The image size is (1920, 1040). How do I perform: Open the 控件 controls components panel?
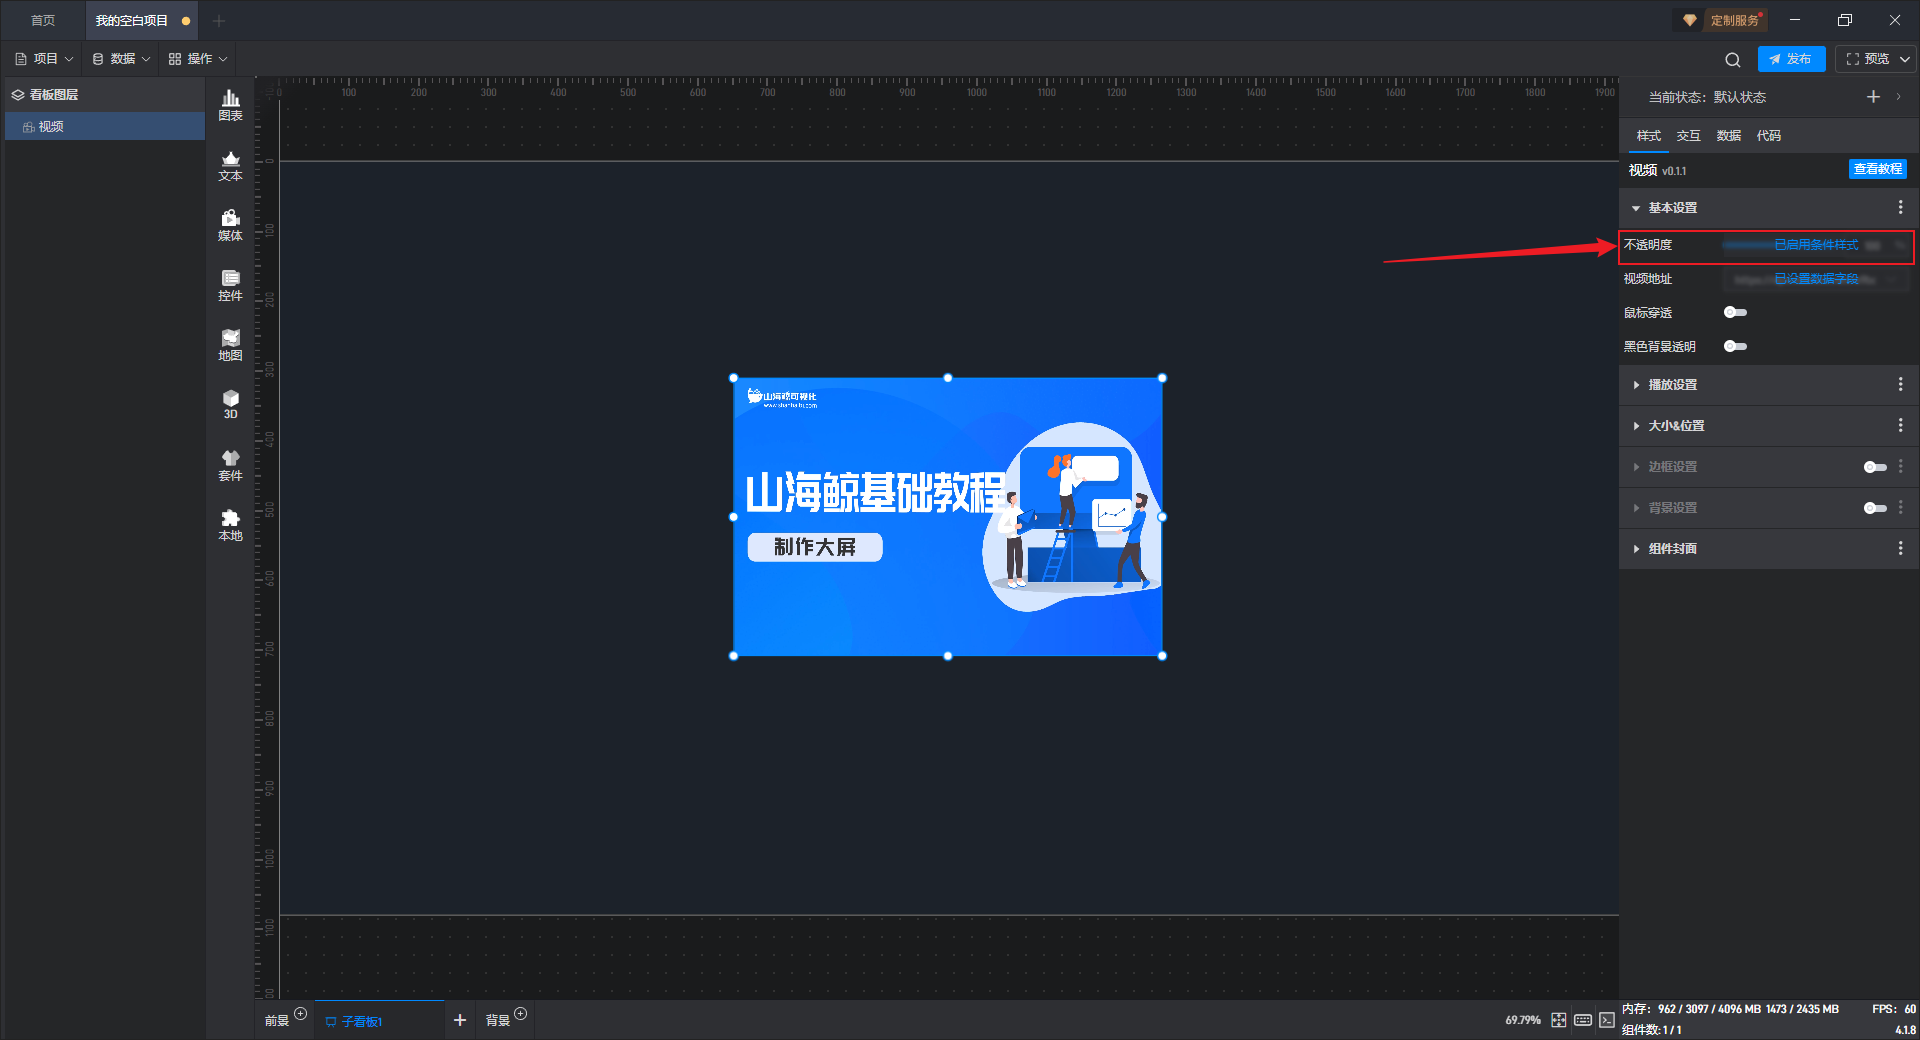[x=230, y=285]
